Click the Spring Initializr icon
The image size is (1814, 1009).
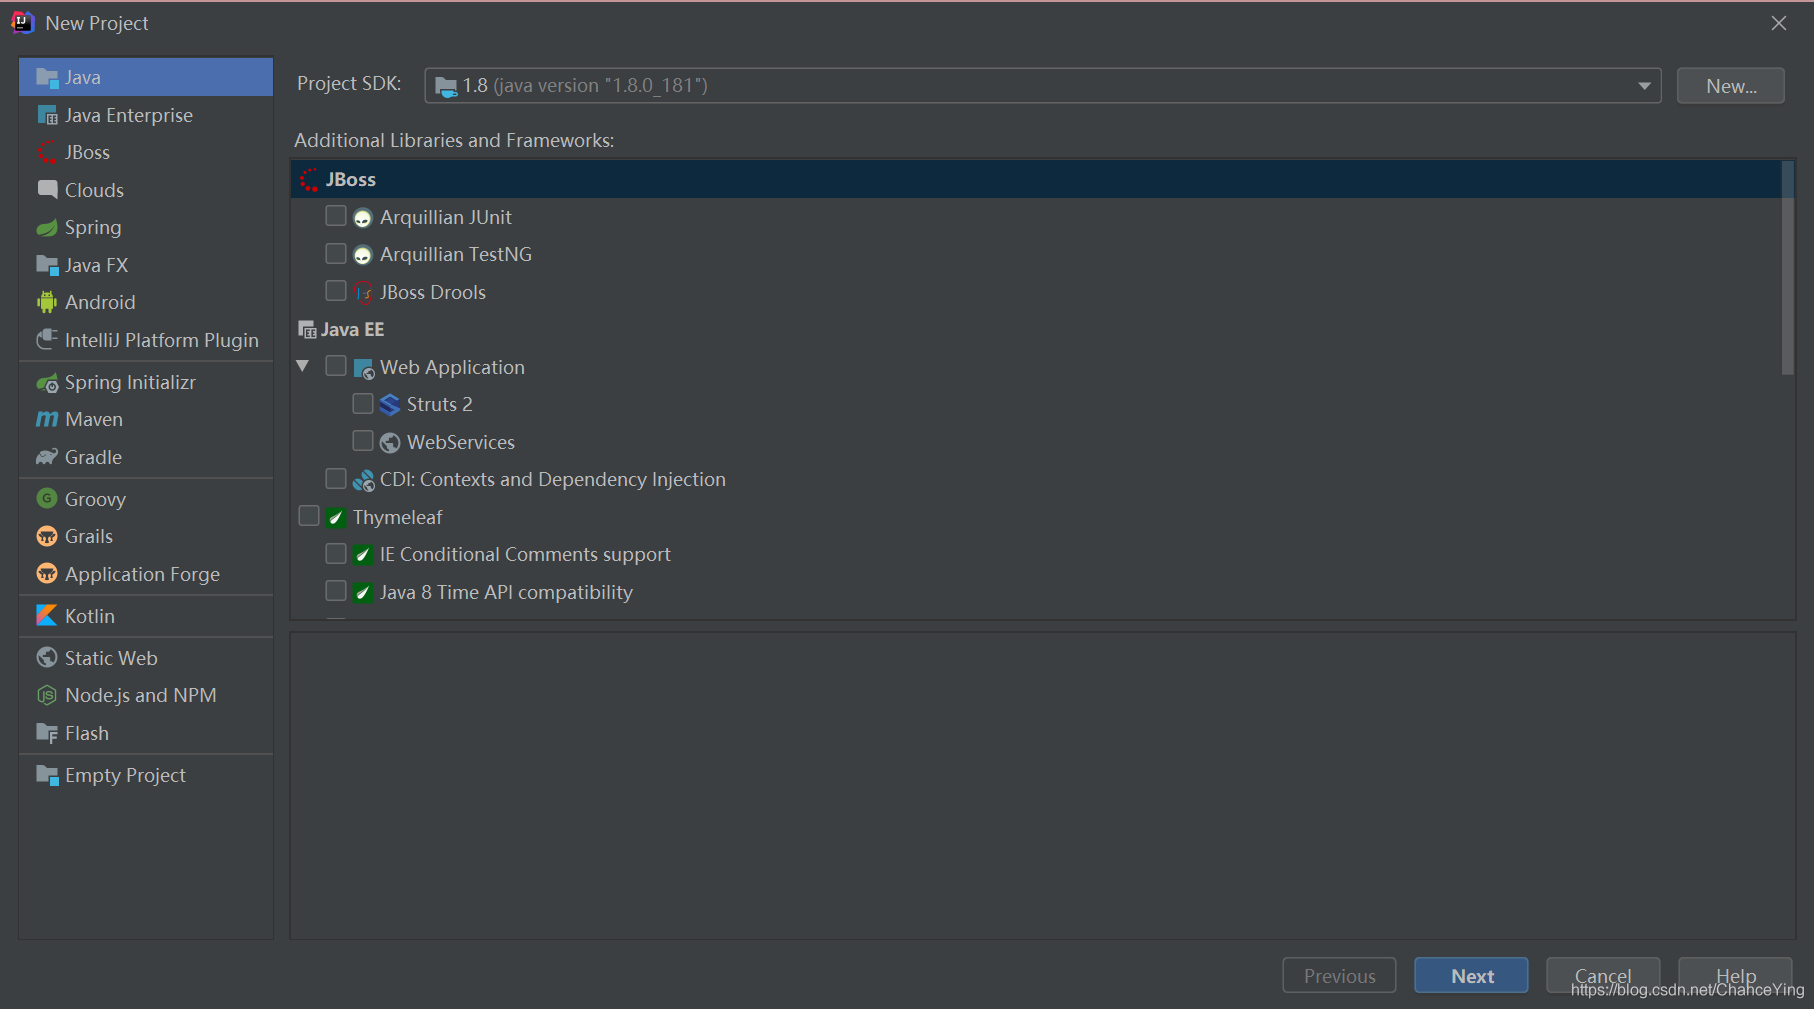pos(47,382)
